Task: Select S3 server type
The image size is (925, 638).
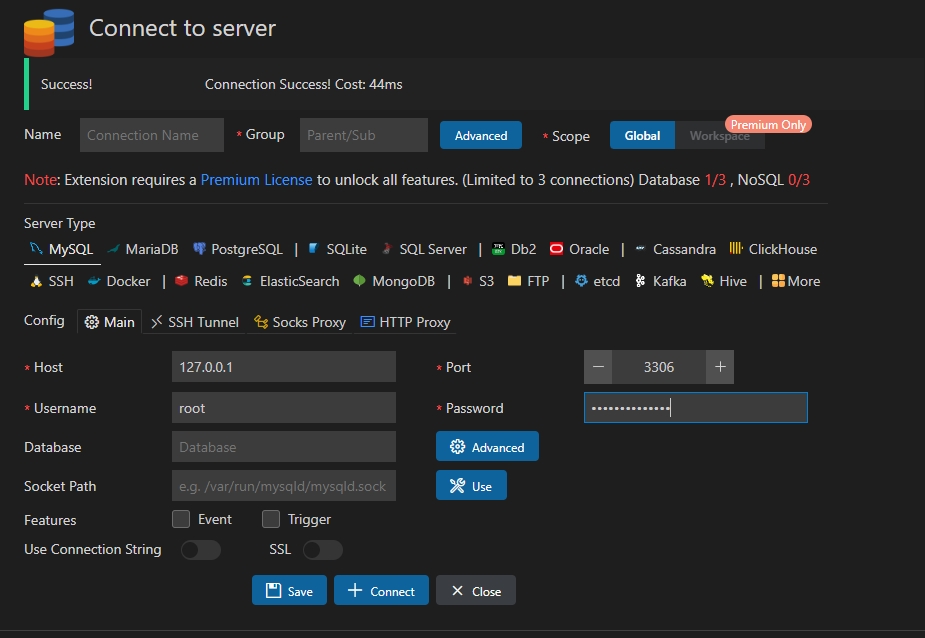Action: pyautogui.click(x=478, y=281)
